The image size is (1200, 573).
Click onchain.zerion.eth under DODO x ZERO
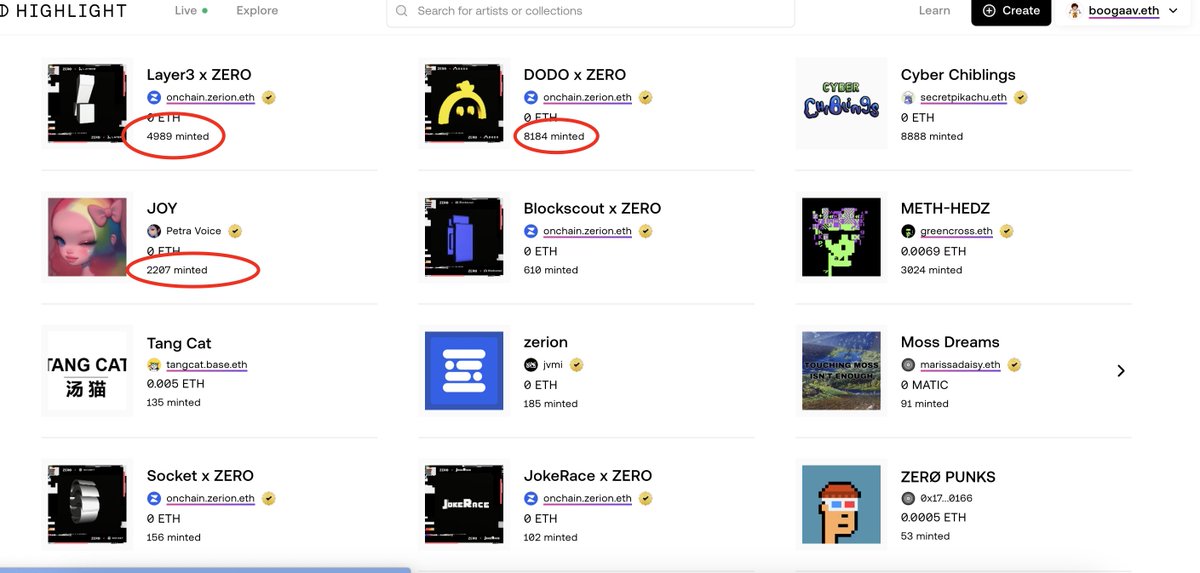click(588, 97)
